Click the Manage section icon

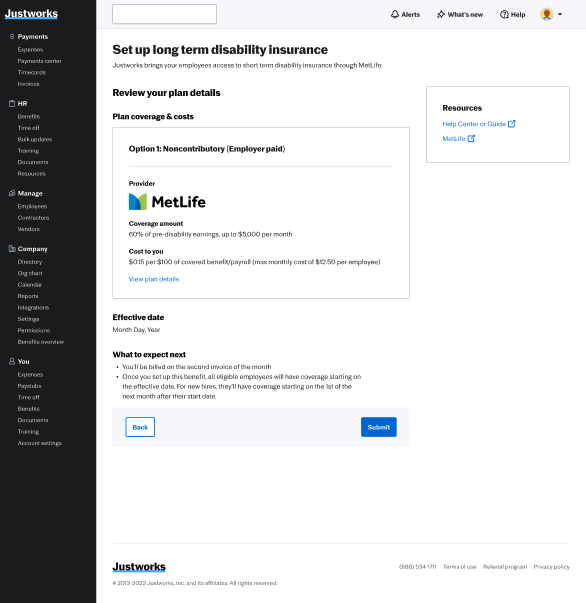click(x=12, y=193)
